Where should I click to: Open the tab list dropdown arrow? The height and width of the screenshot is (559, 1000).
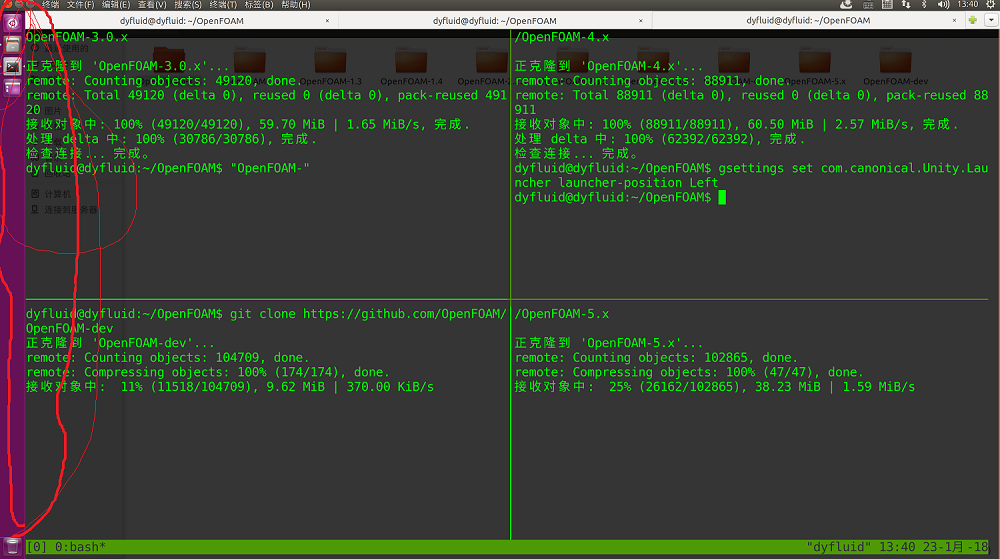click(x=991, y=20)
